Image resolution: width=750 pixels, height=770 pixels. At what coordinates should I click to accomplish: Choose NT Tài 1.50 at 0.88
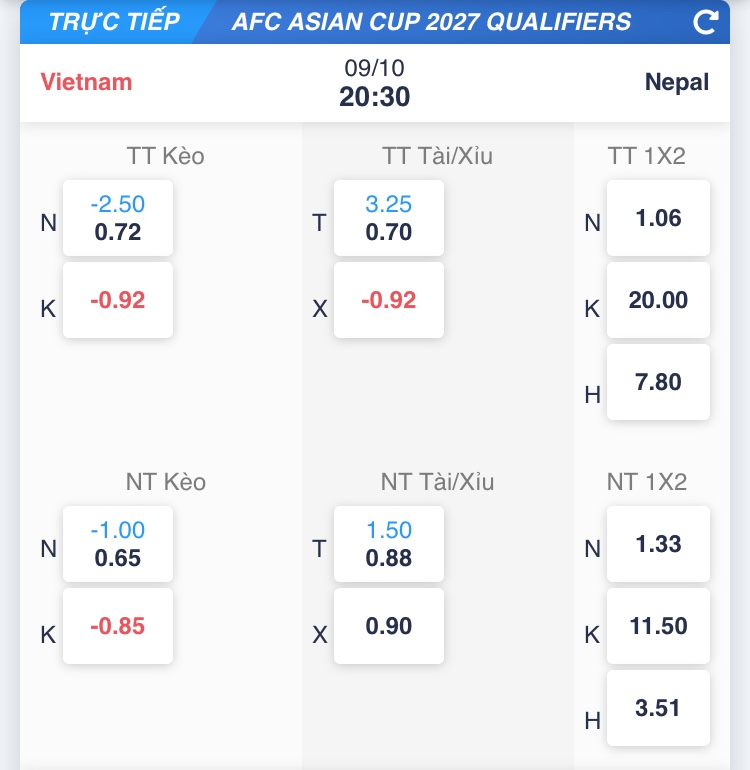(389, 544)
